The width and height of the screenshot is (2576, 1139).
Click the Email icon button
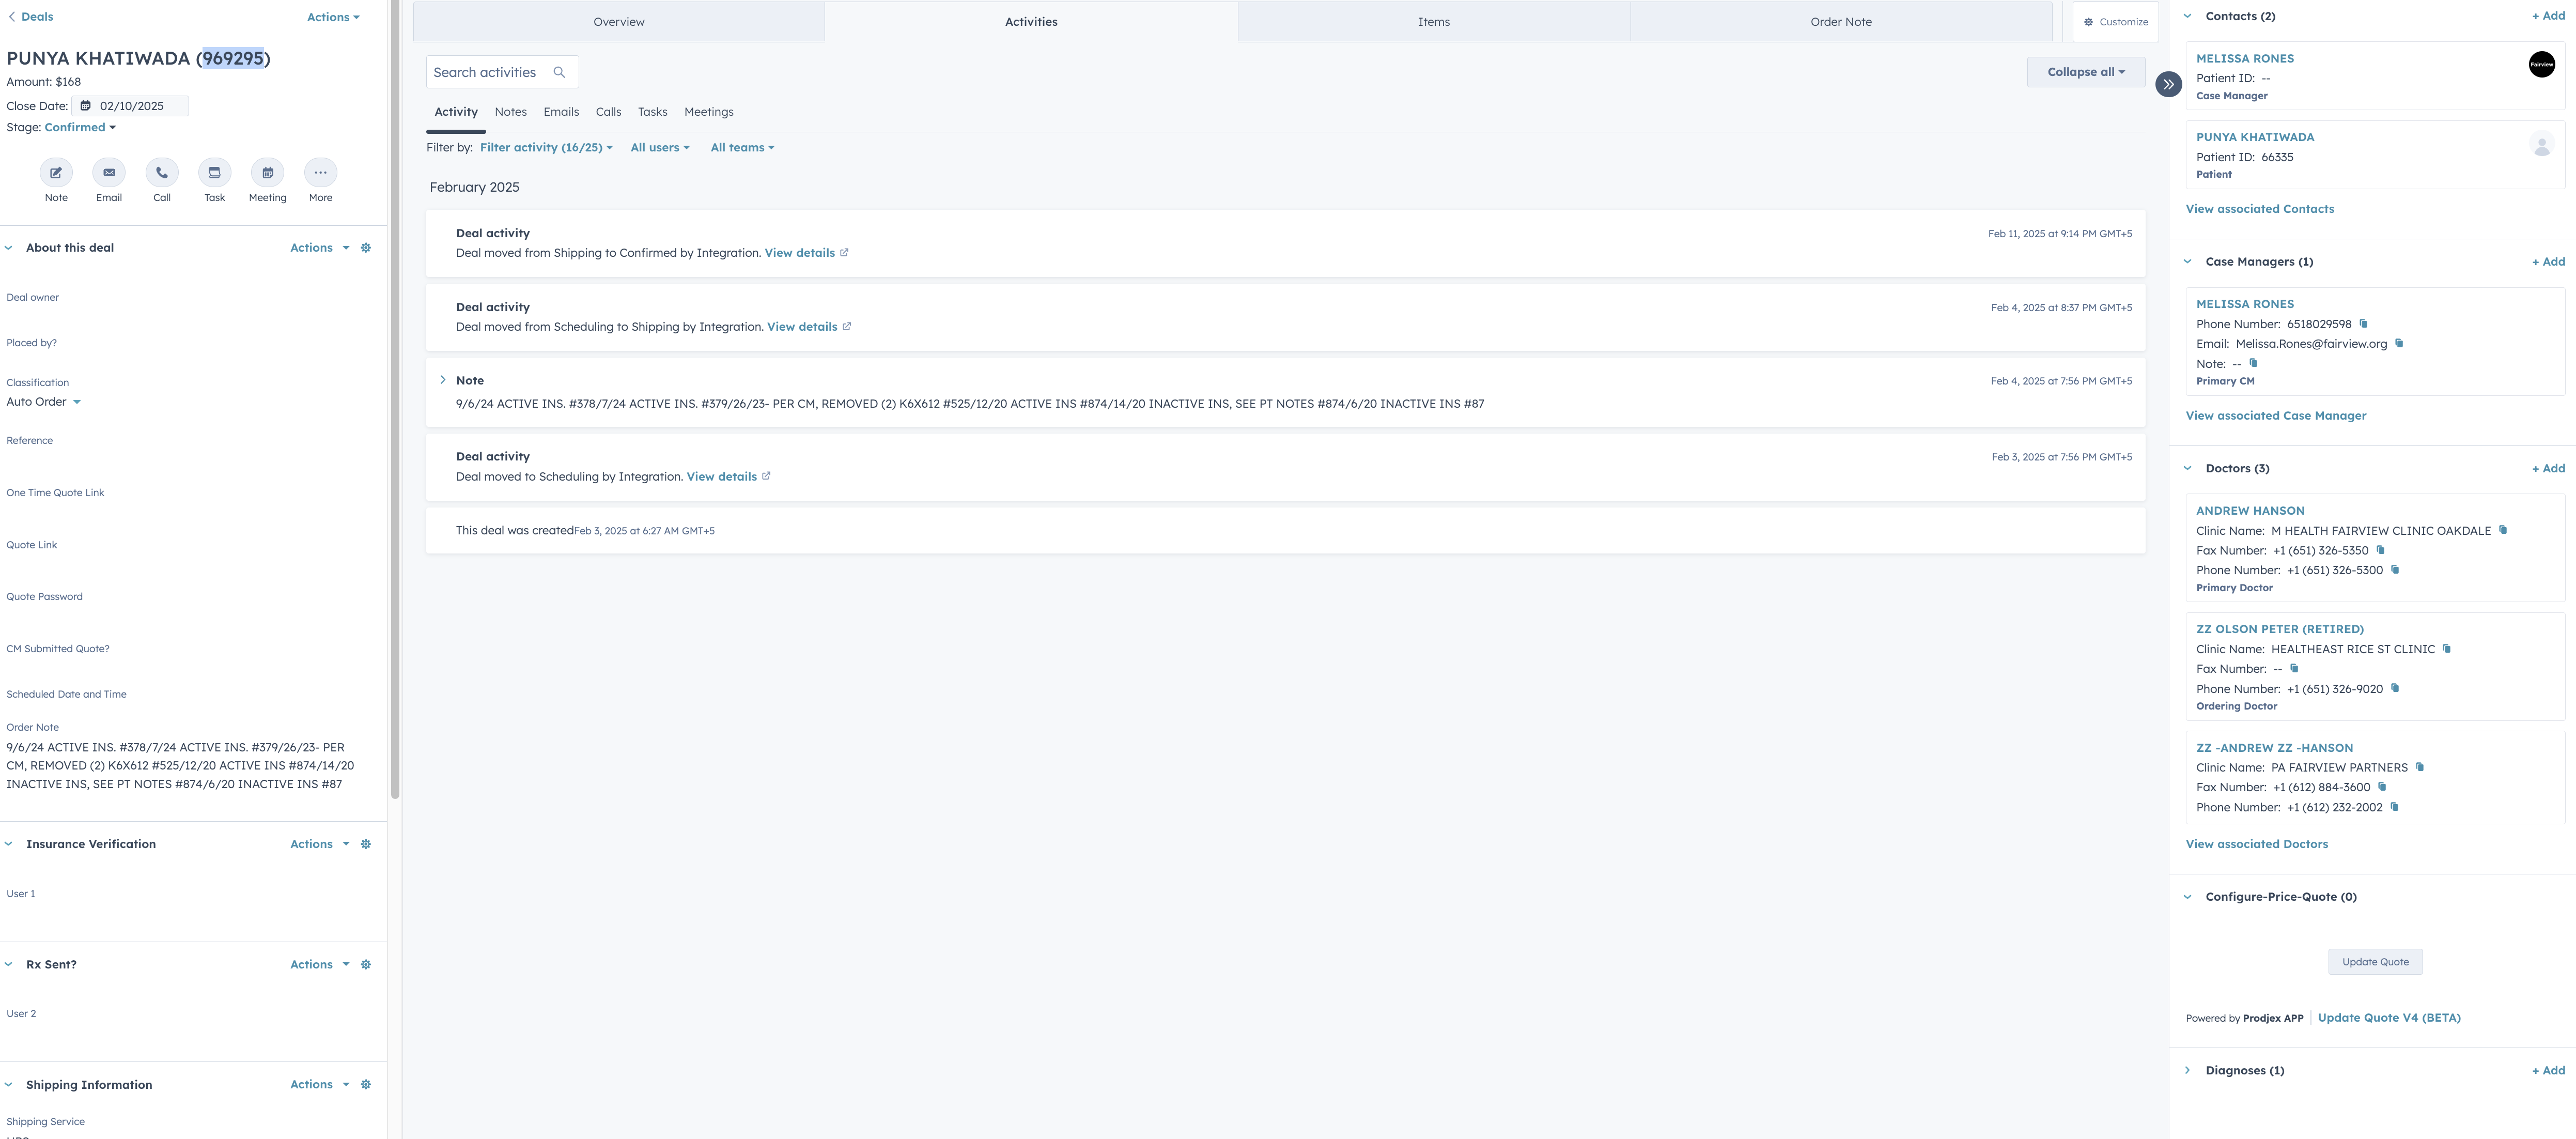[109, 173]
